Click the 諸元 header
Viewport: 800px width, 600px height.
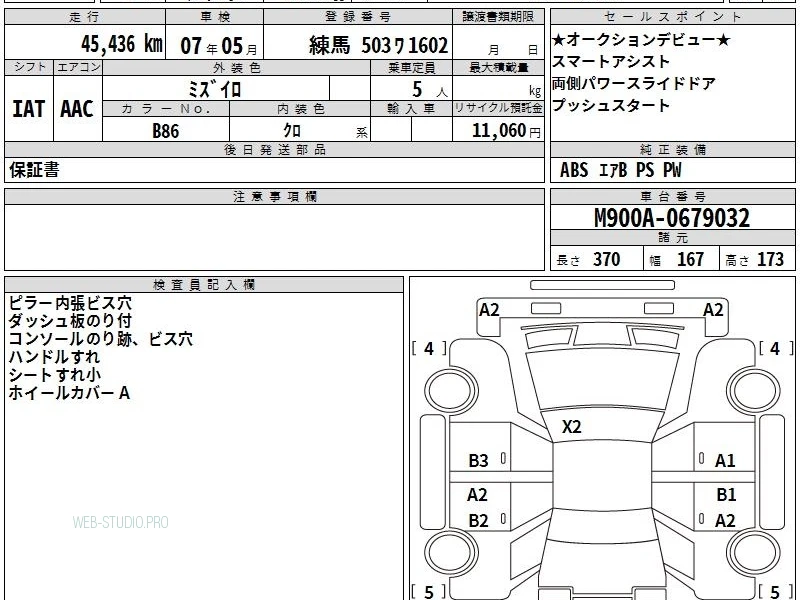pyautogui.click(x=672, y=238)
